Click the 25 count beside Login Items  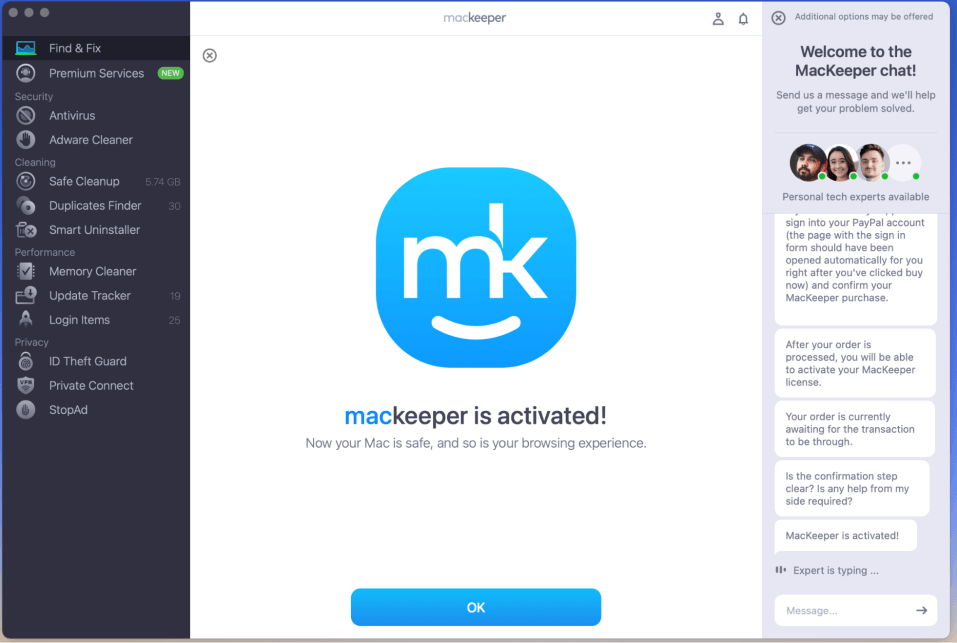coord(175,320)
